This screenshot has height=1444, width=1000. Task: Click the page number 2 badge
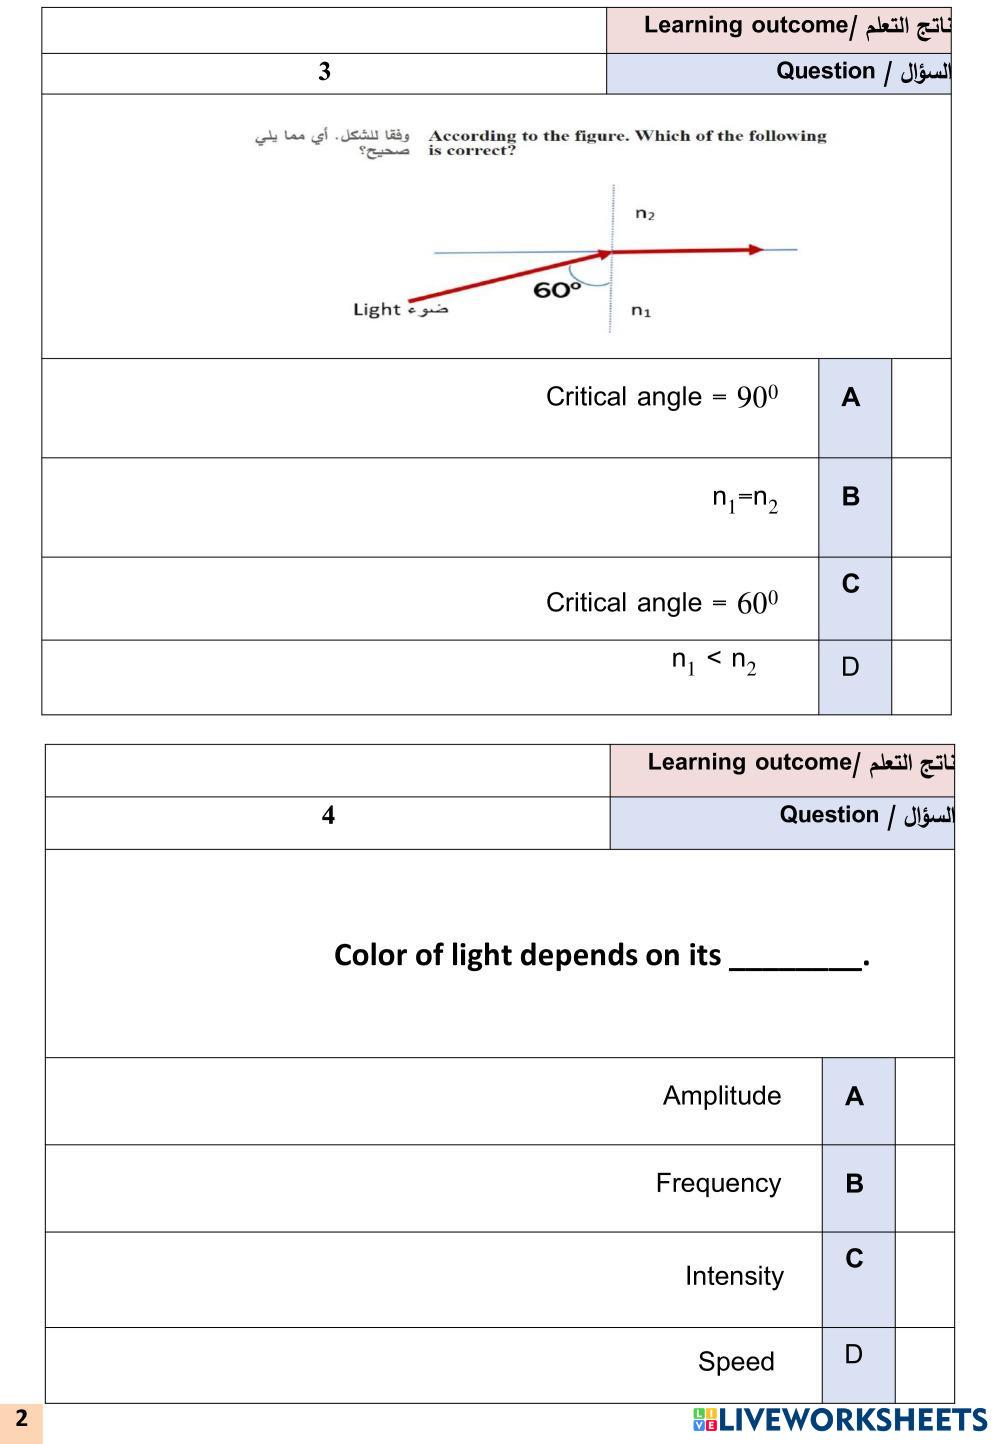21,1418
